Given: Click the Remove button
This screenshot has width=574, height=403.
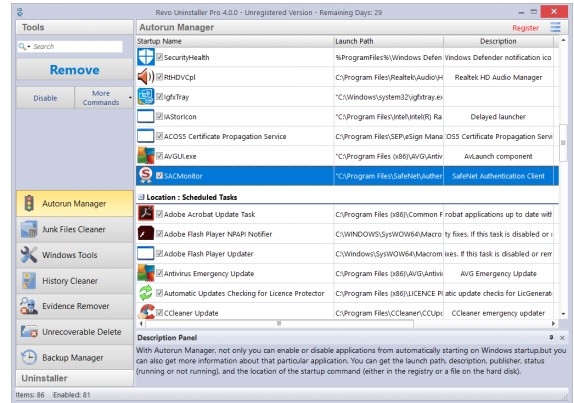Looking at the screenshot, I should point(74,70).
